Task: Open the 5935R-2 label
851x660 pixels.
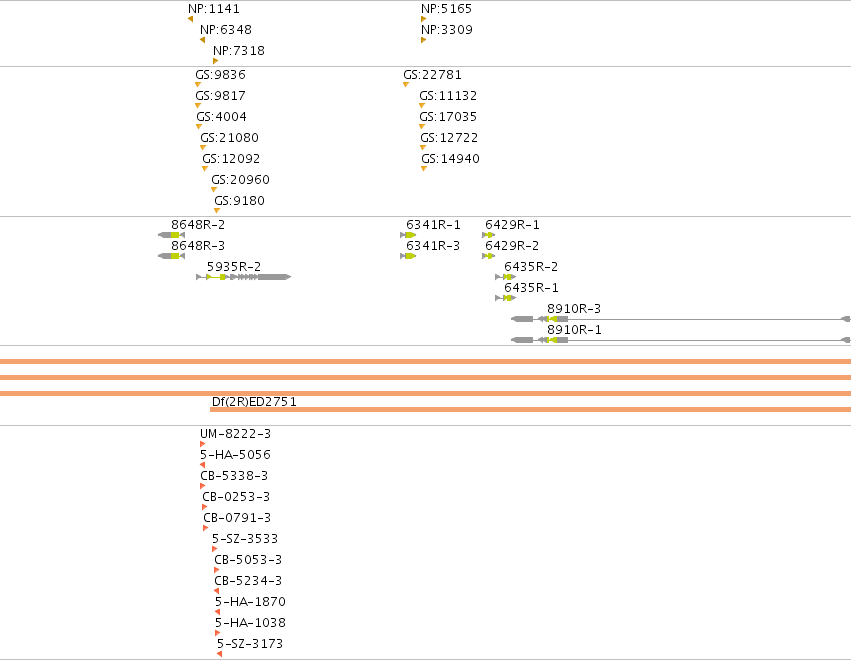Action: pos(234,267)
